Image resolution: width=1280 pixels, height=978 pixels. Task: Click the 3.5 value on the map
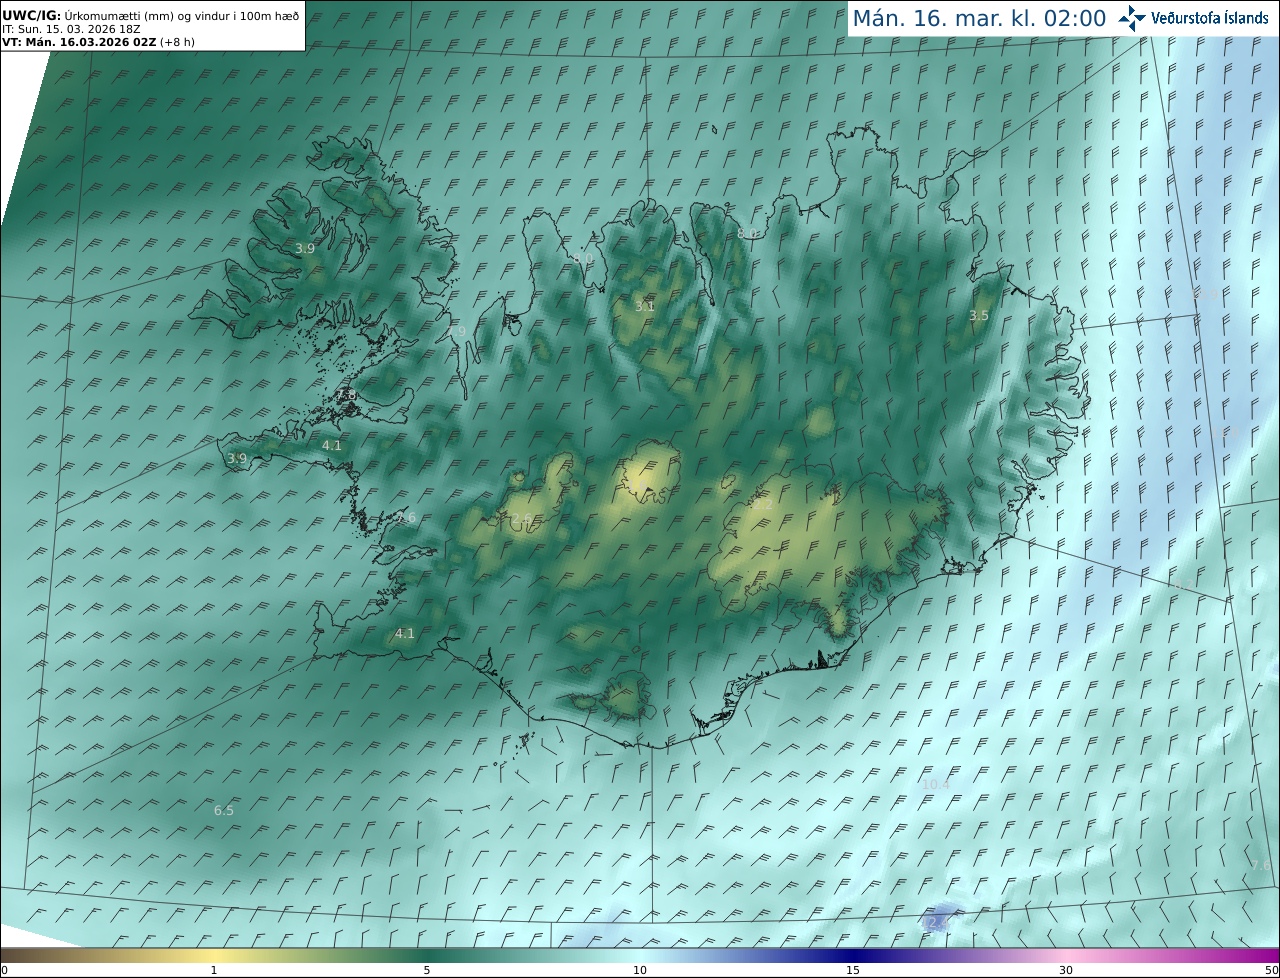tap(979, 316)
